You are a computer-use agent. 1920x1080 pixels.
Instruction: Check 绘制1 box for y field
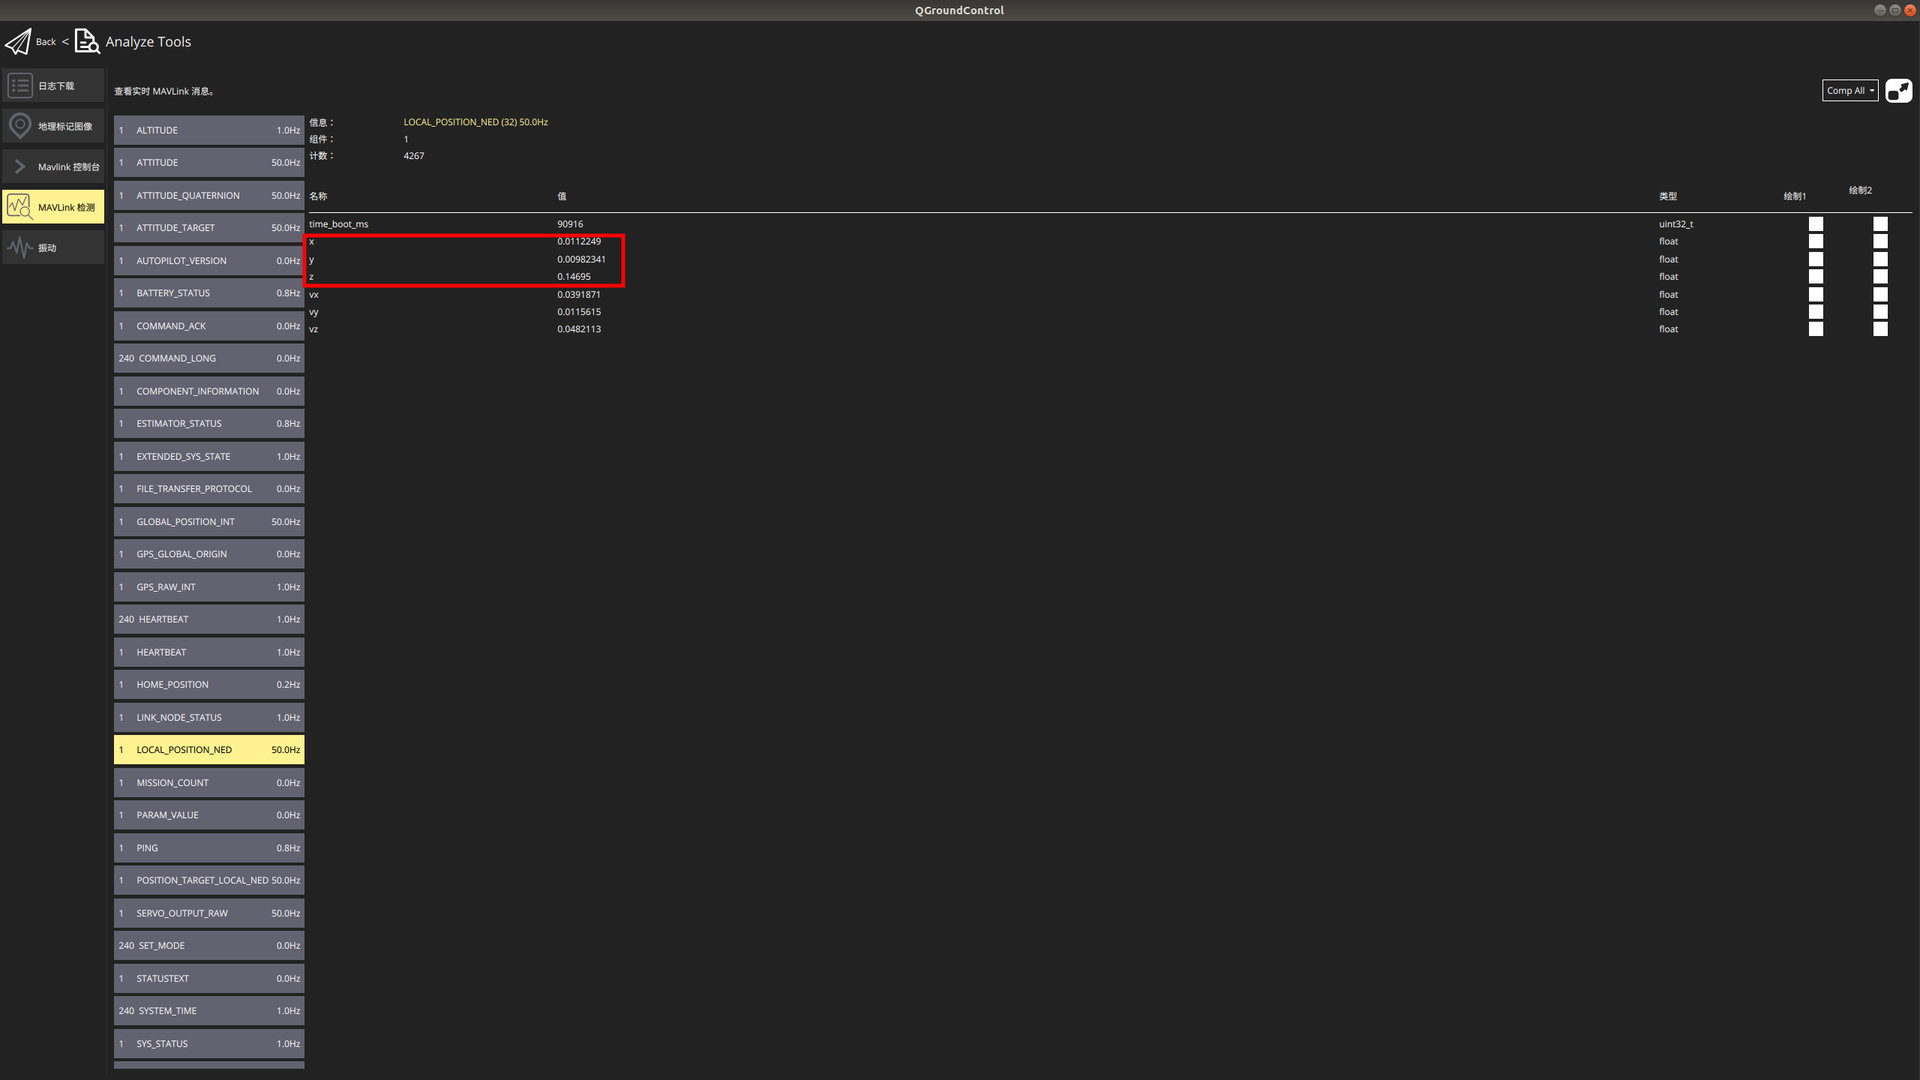tap(1815, 259)
